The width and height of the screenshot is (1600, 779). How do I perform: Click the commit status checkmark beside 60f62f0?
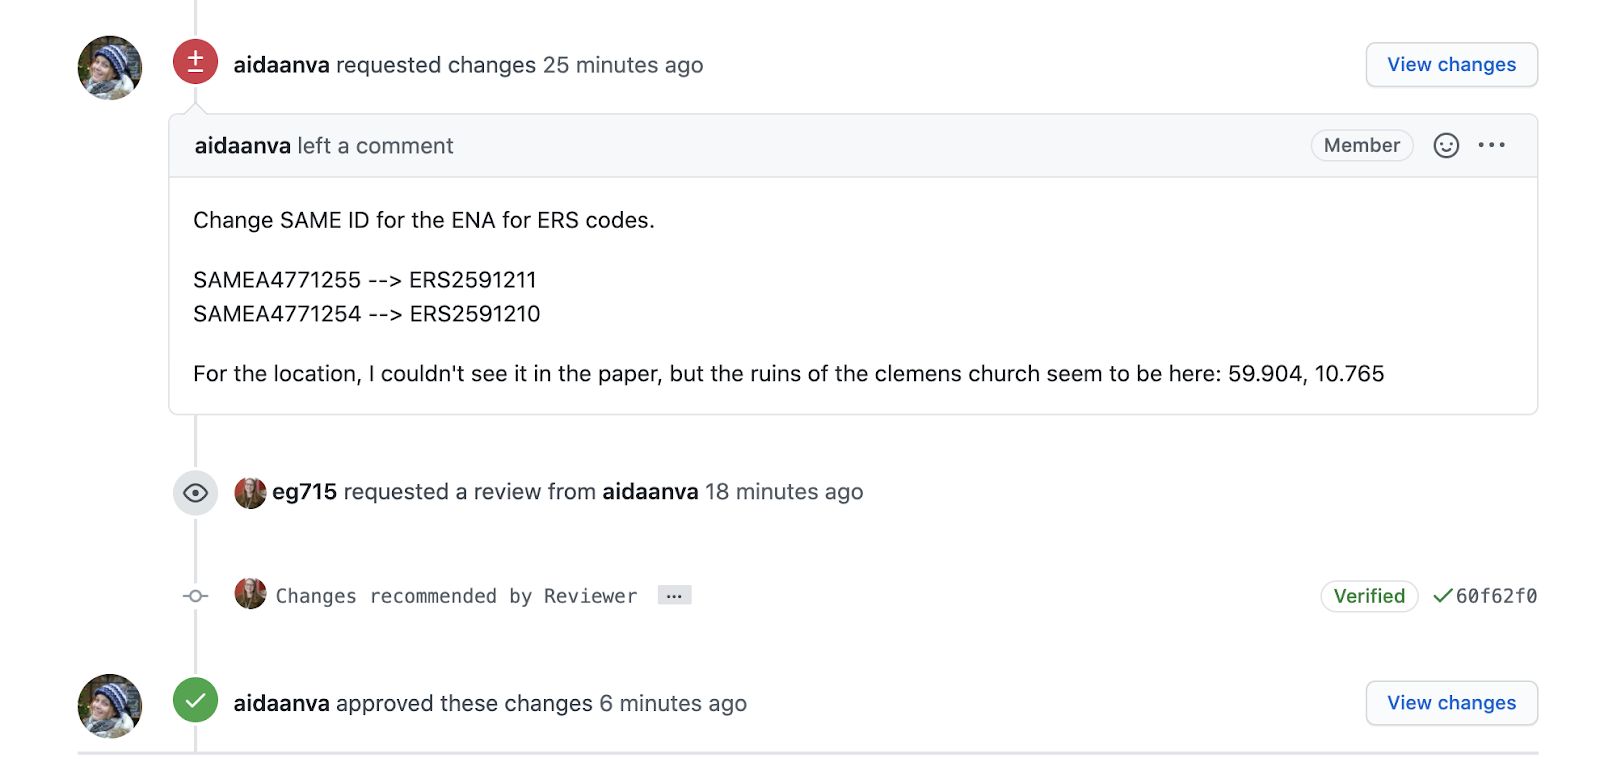tap(1442, 596)
